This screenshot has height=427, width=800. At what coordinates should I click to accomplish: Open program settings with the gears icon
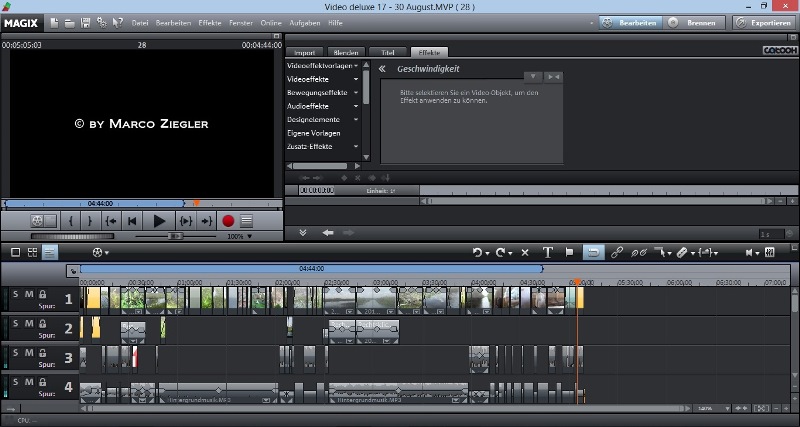102,23
